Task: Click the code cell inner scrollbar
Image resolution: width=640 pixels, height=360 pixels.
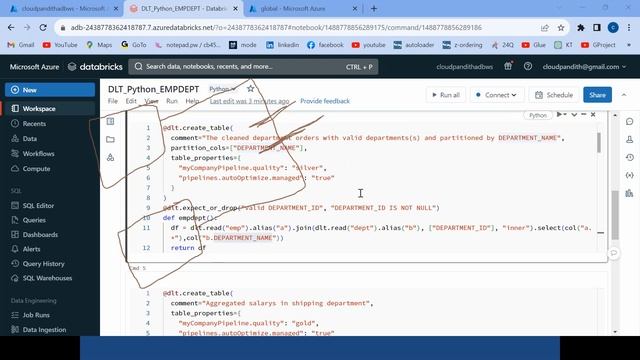Action: [599, 142]
